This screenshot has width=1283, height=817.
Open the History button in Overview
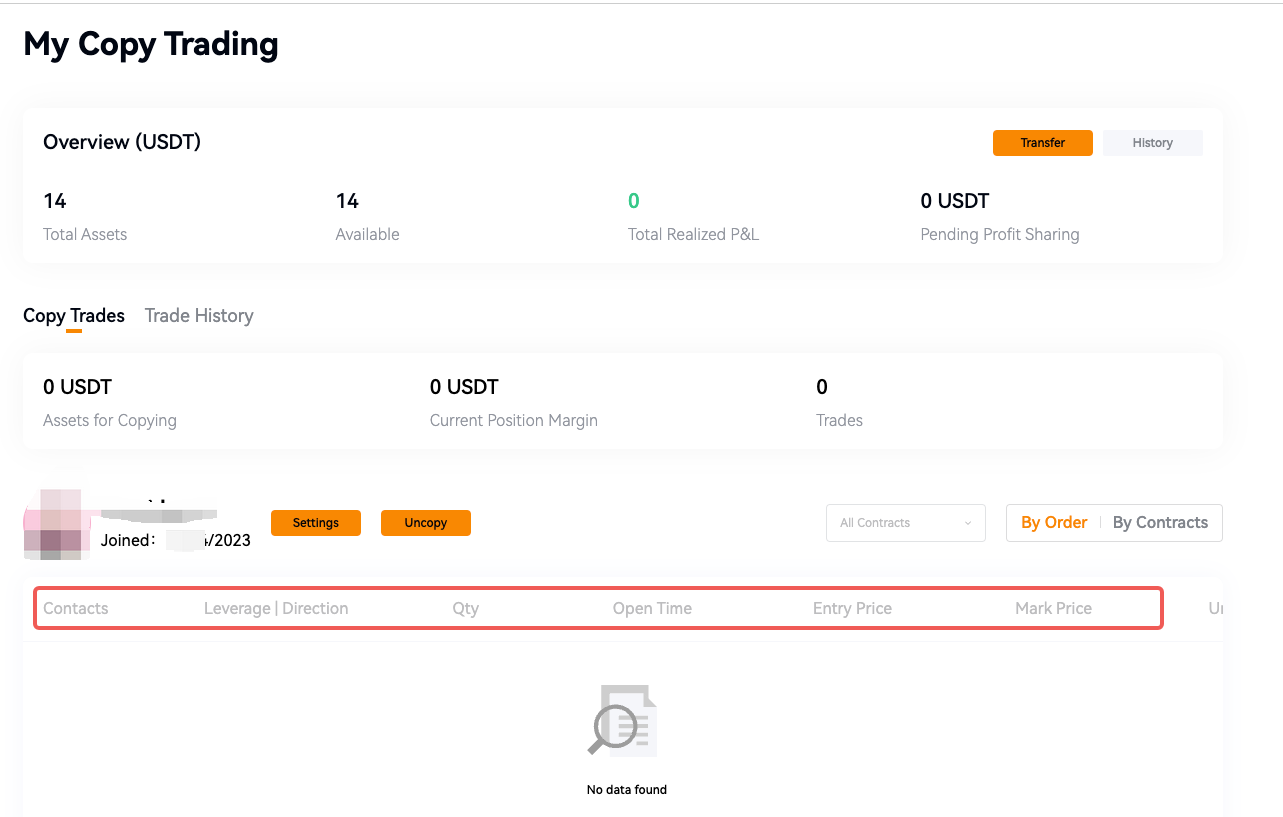(1152, 143)
